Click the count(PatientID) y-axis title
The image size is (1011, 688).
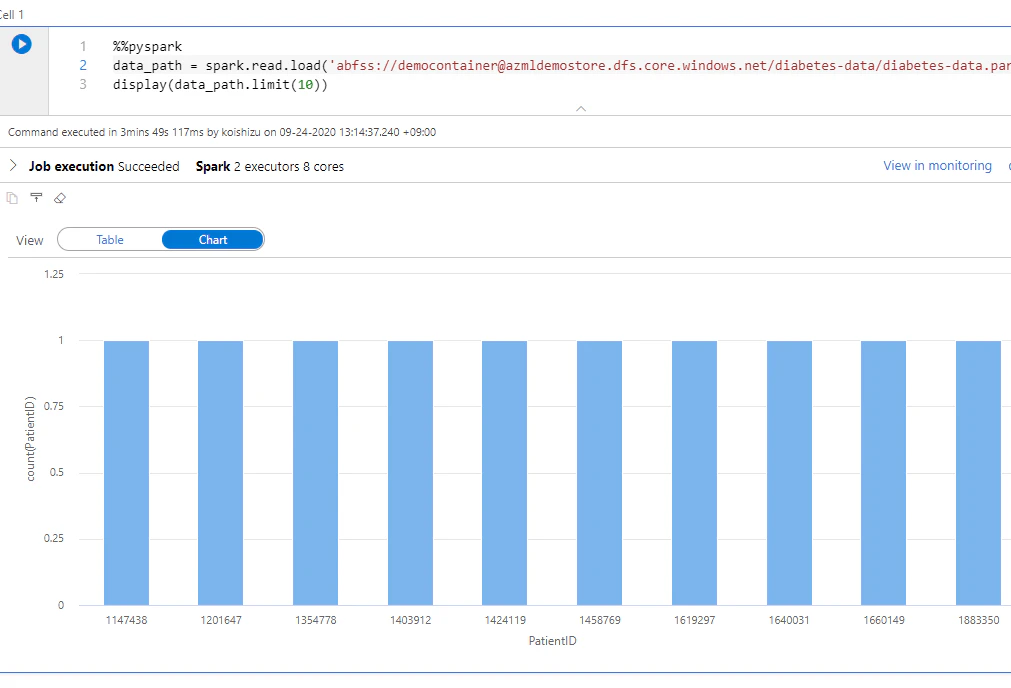point(30,438)
